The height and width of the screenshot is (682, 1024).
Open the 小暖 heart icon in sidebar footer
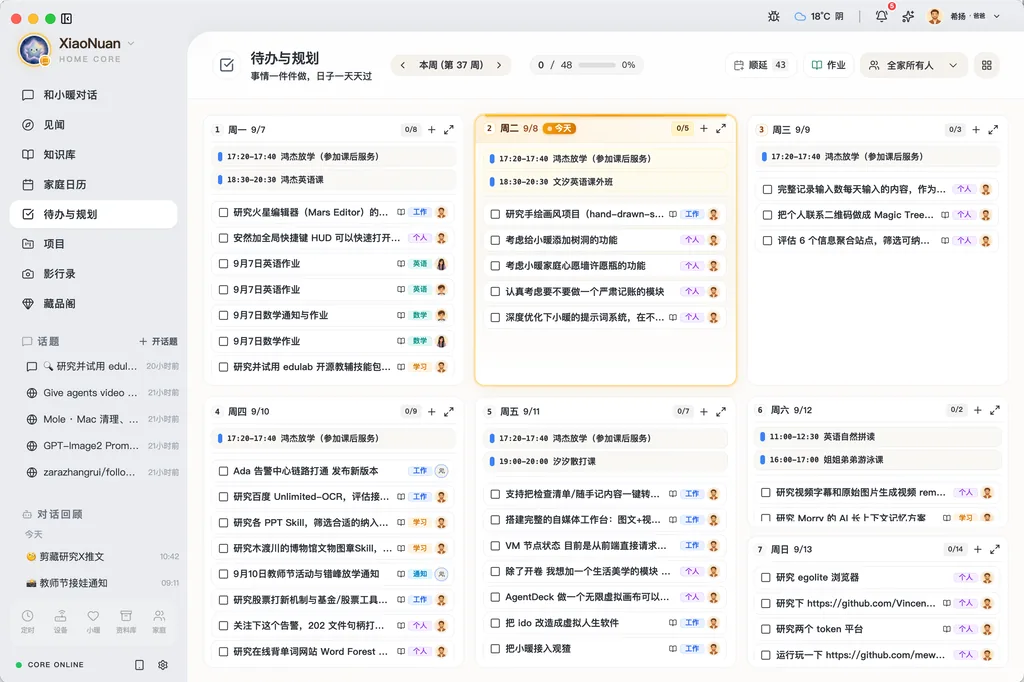[93, 621]
